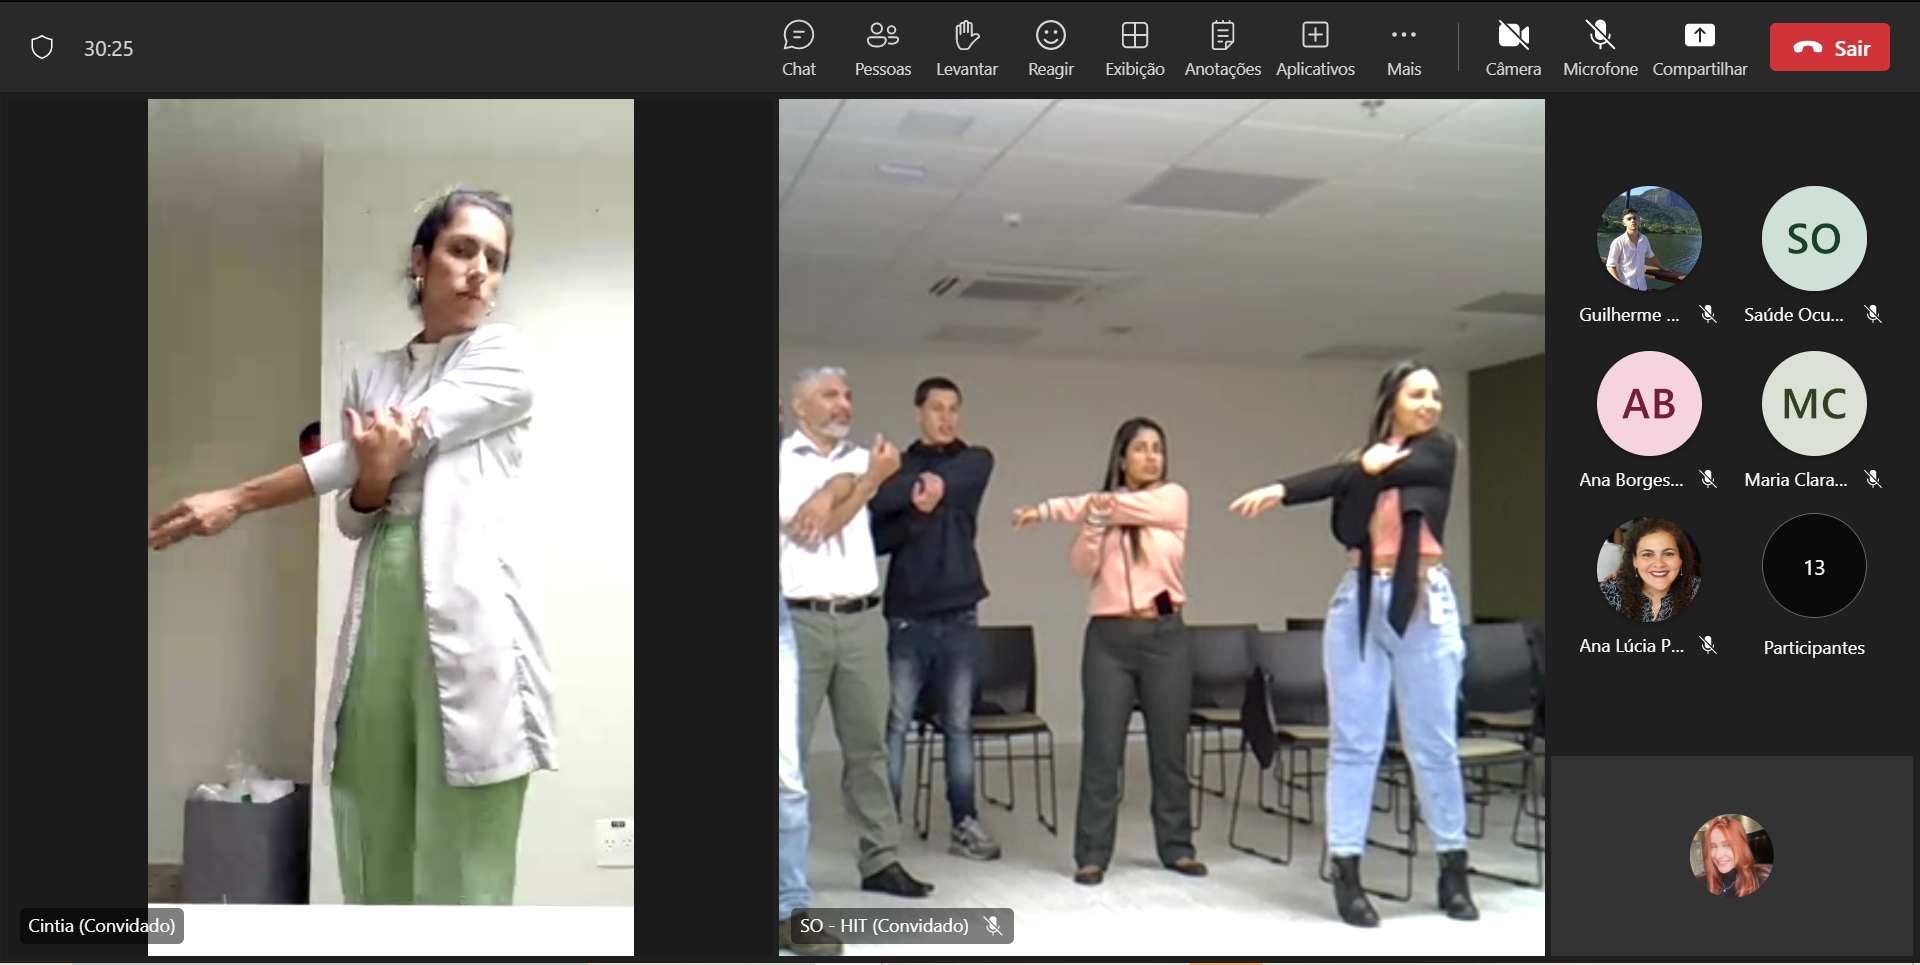Show the Pessoas participants list
Image resolution: width=1920 pixels, height=965 pixels.
[x=882, y=48]
